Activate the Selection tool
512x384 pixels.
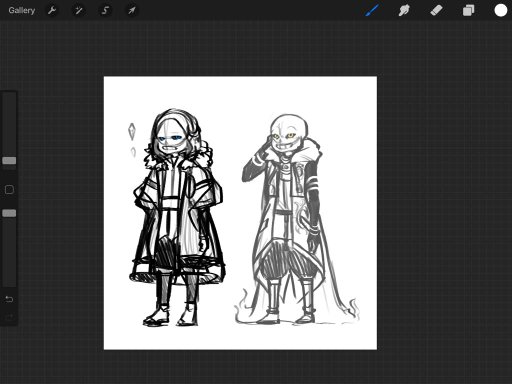(x=105, y=10)
